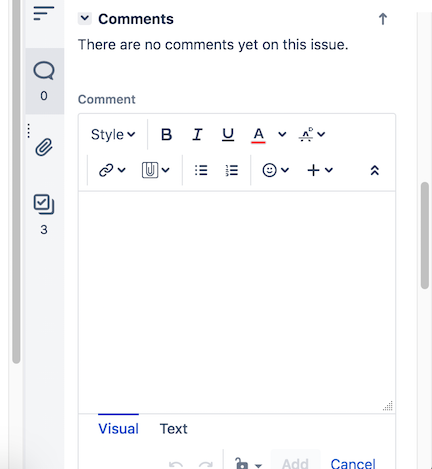The width and height of the screenshot is (432, 469).
Task: Apply bold formatting in comment editor
Action: (x=166, y=135)
